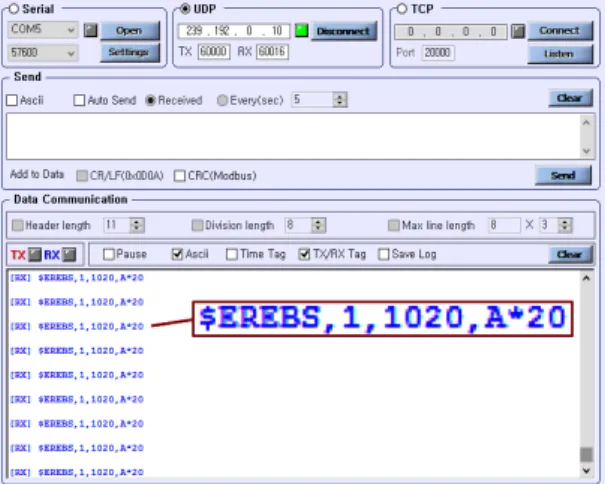The height and width of the screenshot is (484, 605).
Task: Click the green UDP status indicator
Action: 301,30
